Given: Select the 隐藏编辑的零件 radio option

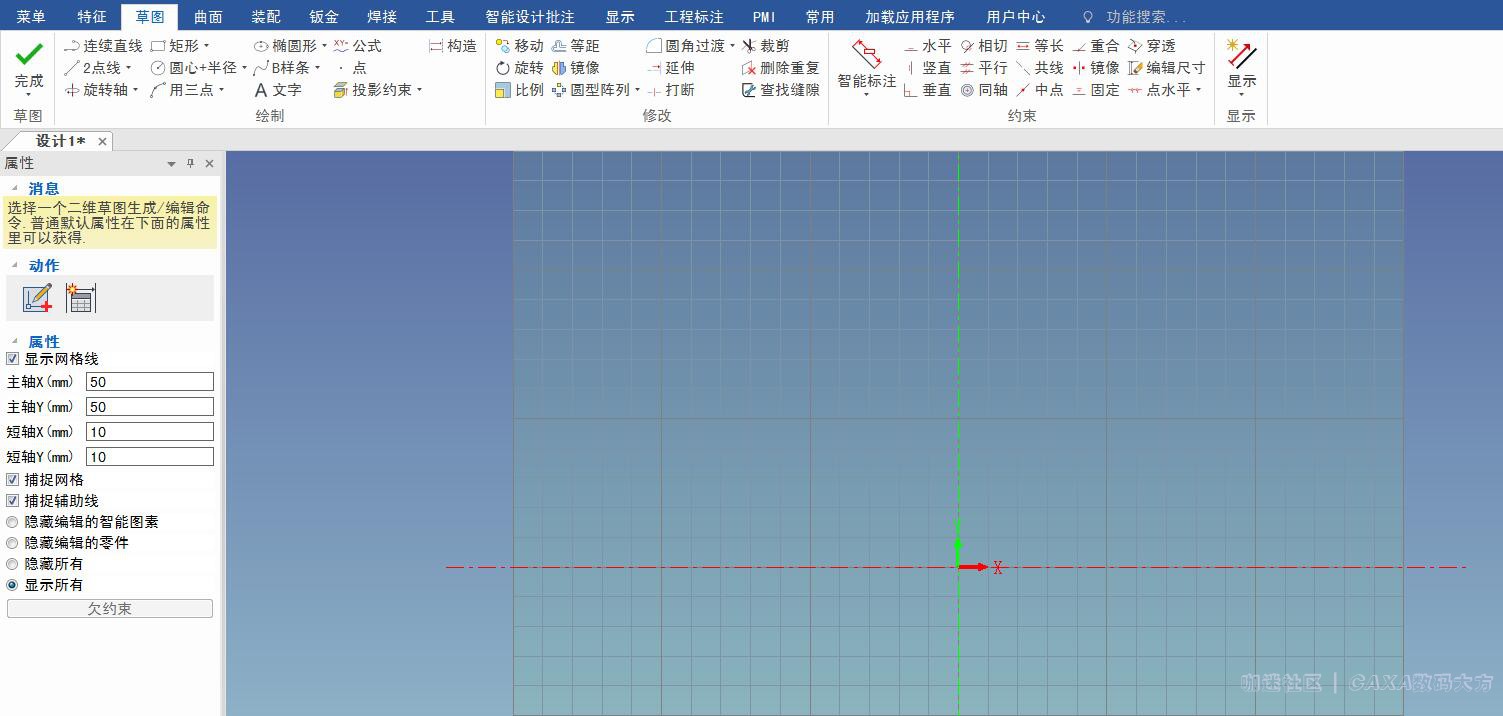Looking at the screenshot, I should click(x=13, y=543).
